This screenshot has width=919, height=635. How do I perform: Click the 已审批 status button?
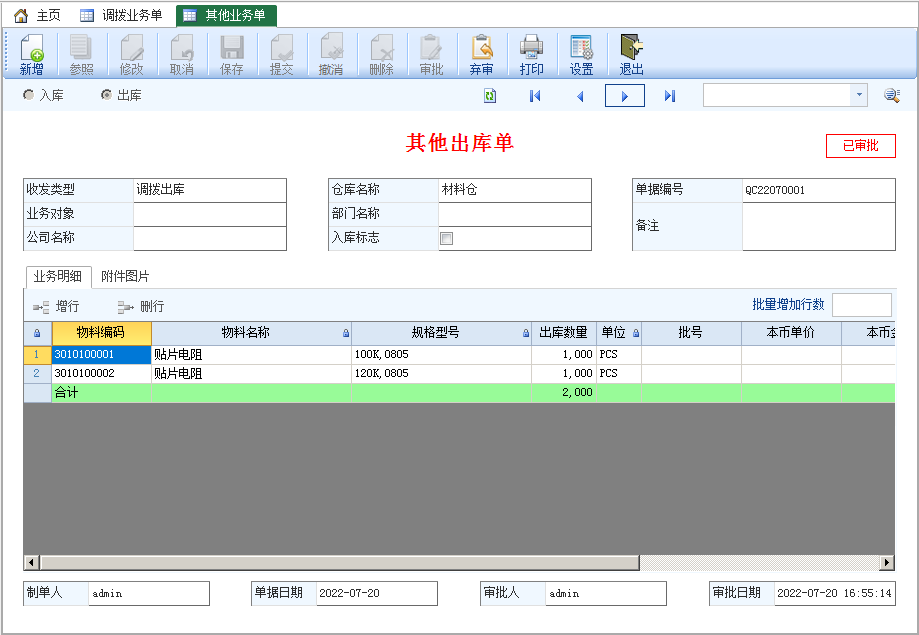(x=860, y=145)
